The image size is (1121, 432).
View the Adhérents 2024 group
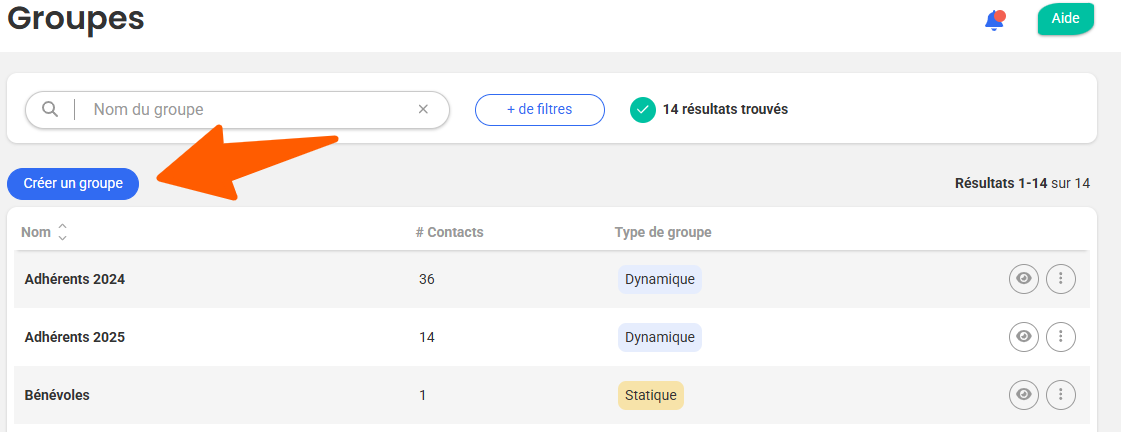coord(1023,279)
